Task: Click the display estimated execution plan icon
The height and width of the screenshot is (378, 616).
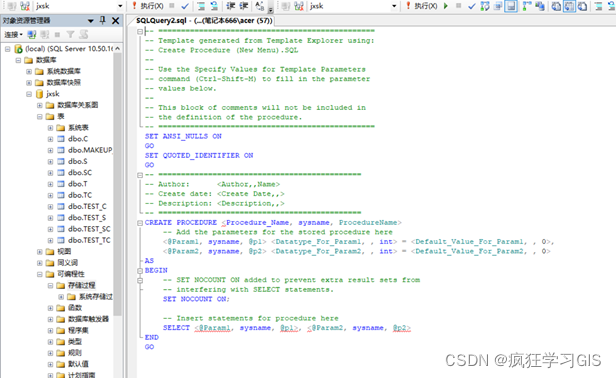Action: pyautogui.click(x=485, y=6)
